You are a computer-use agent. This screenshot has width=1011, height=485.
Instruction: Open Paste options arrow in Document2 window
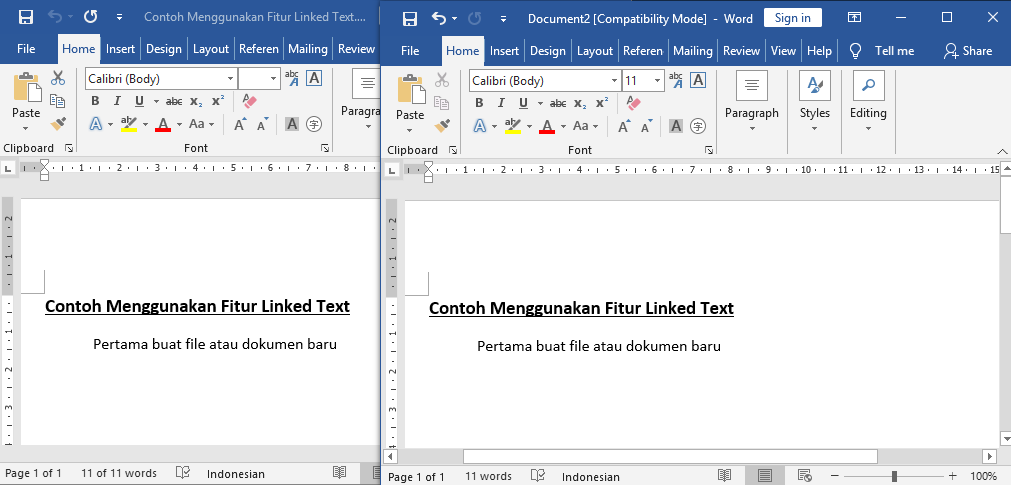coord(410,130)
